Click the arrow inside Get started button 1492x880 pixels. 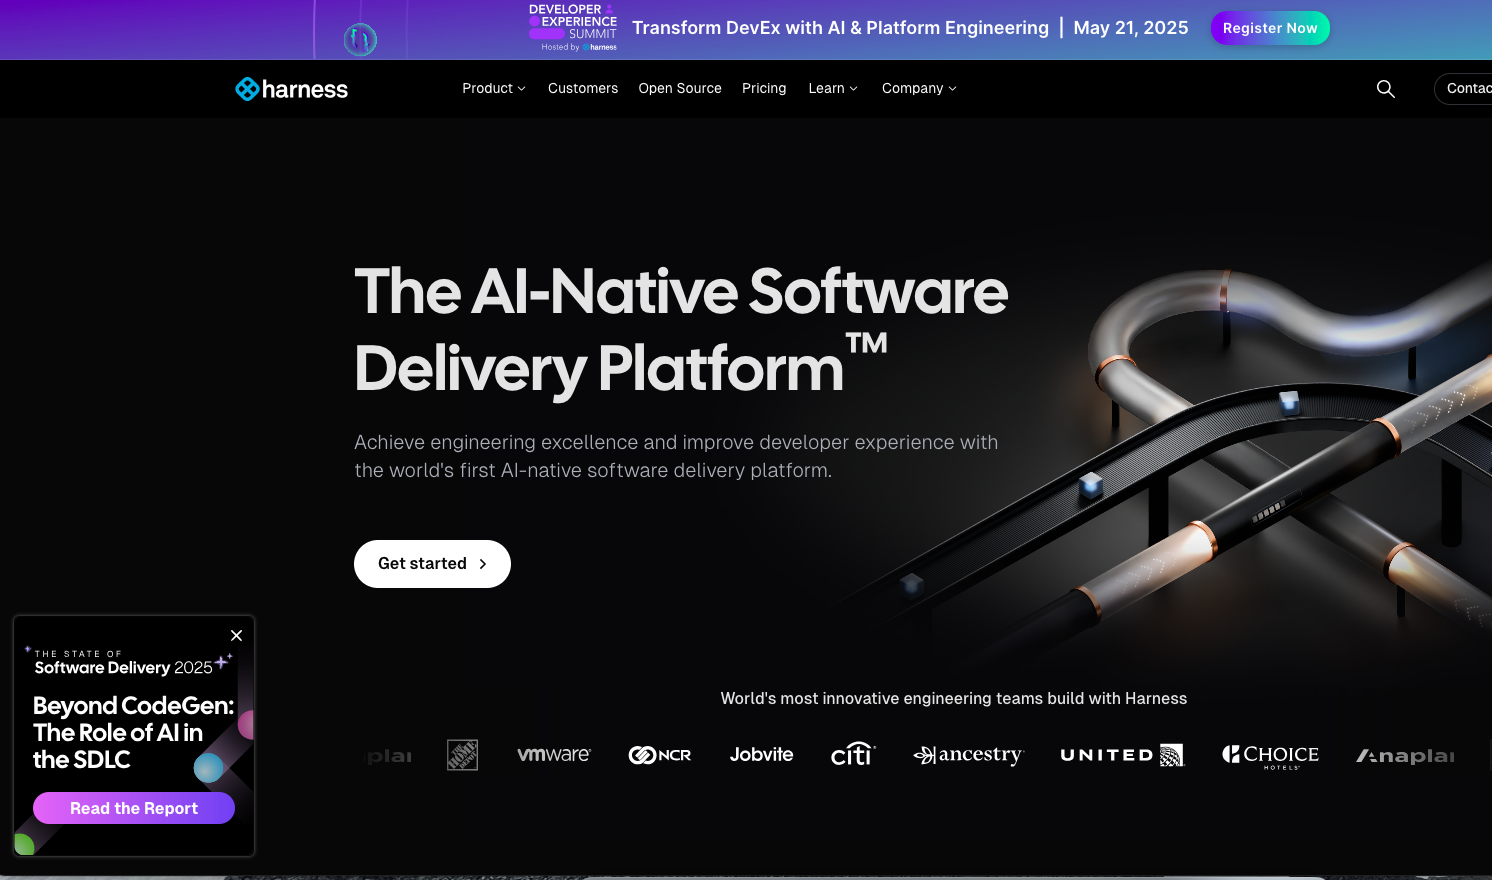pos(483,564)
